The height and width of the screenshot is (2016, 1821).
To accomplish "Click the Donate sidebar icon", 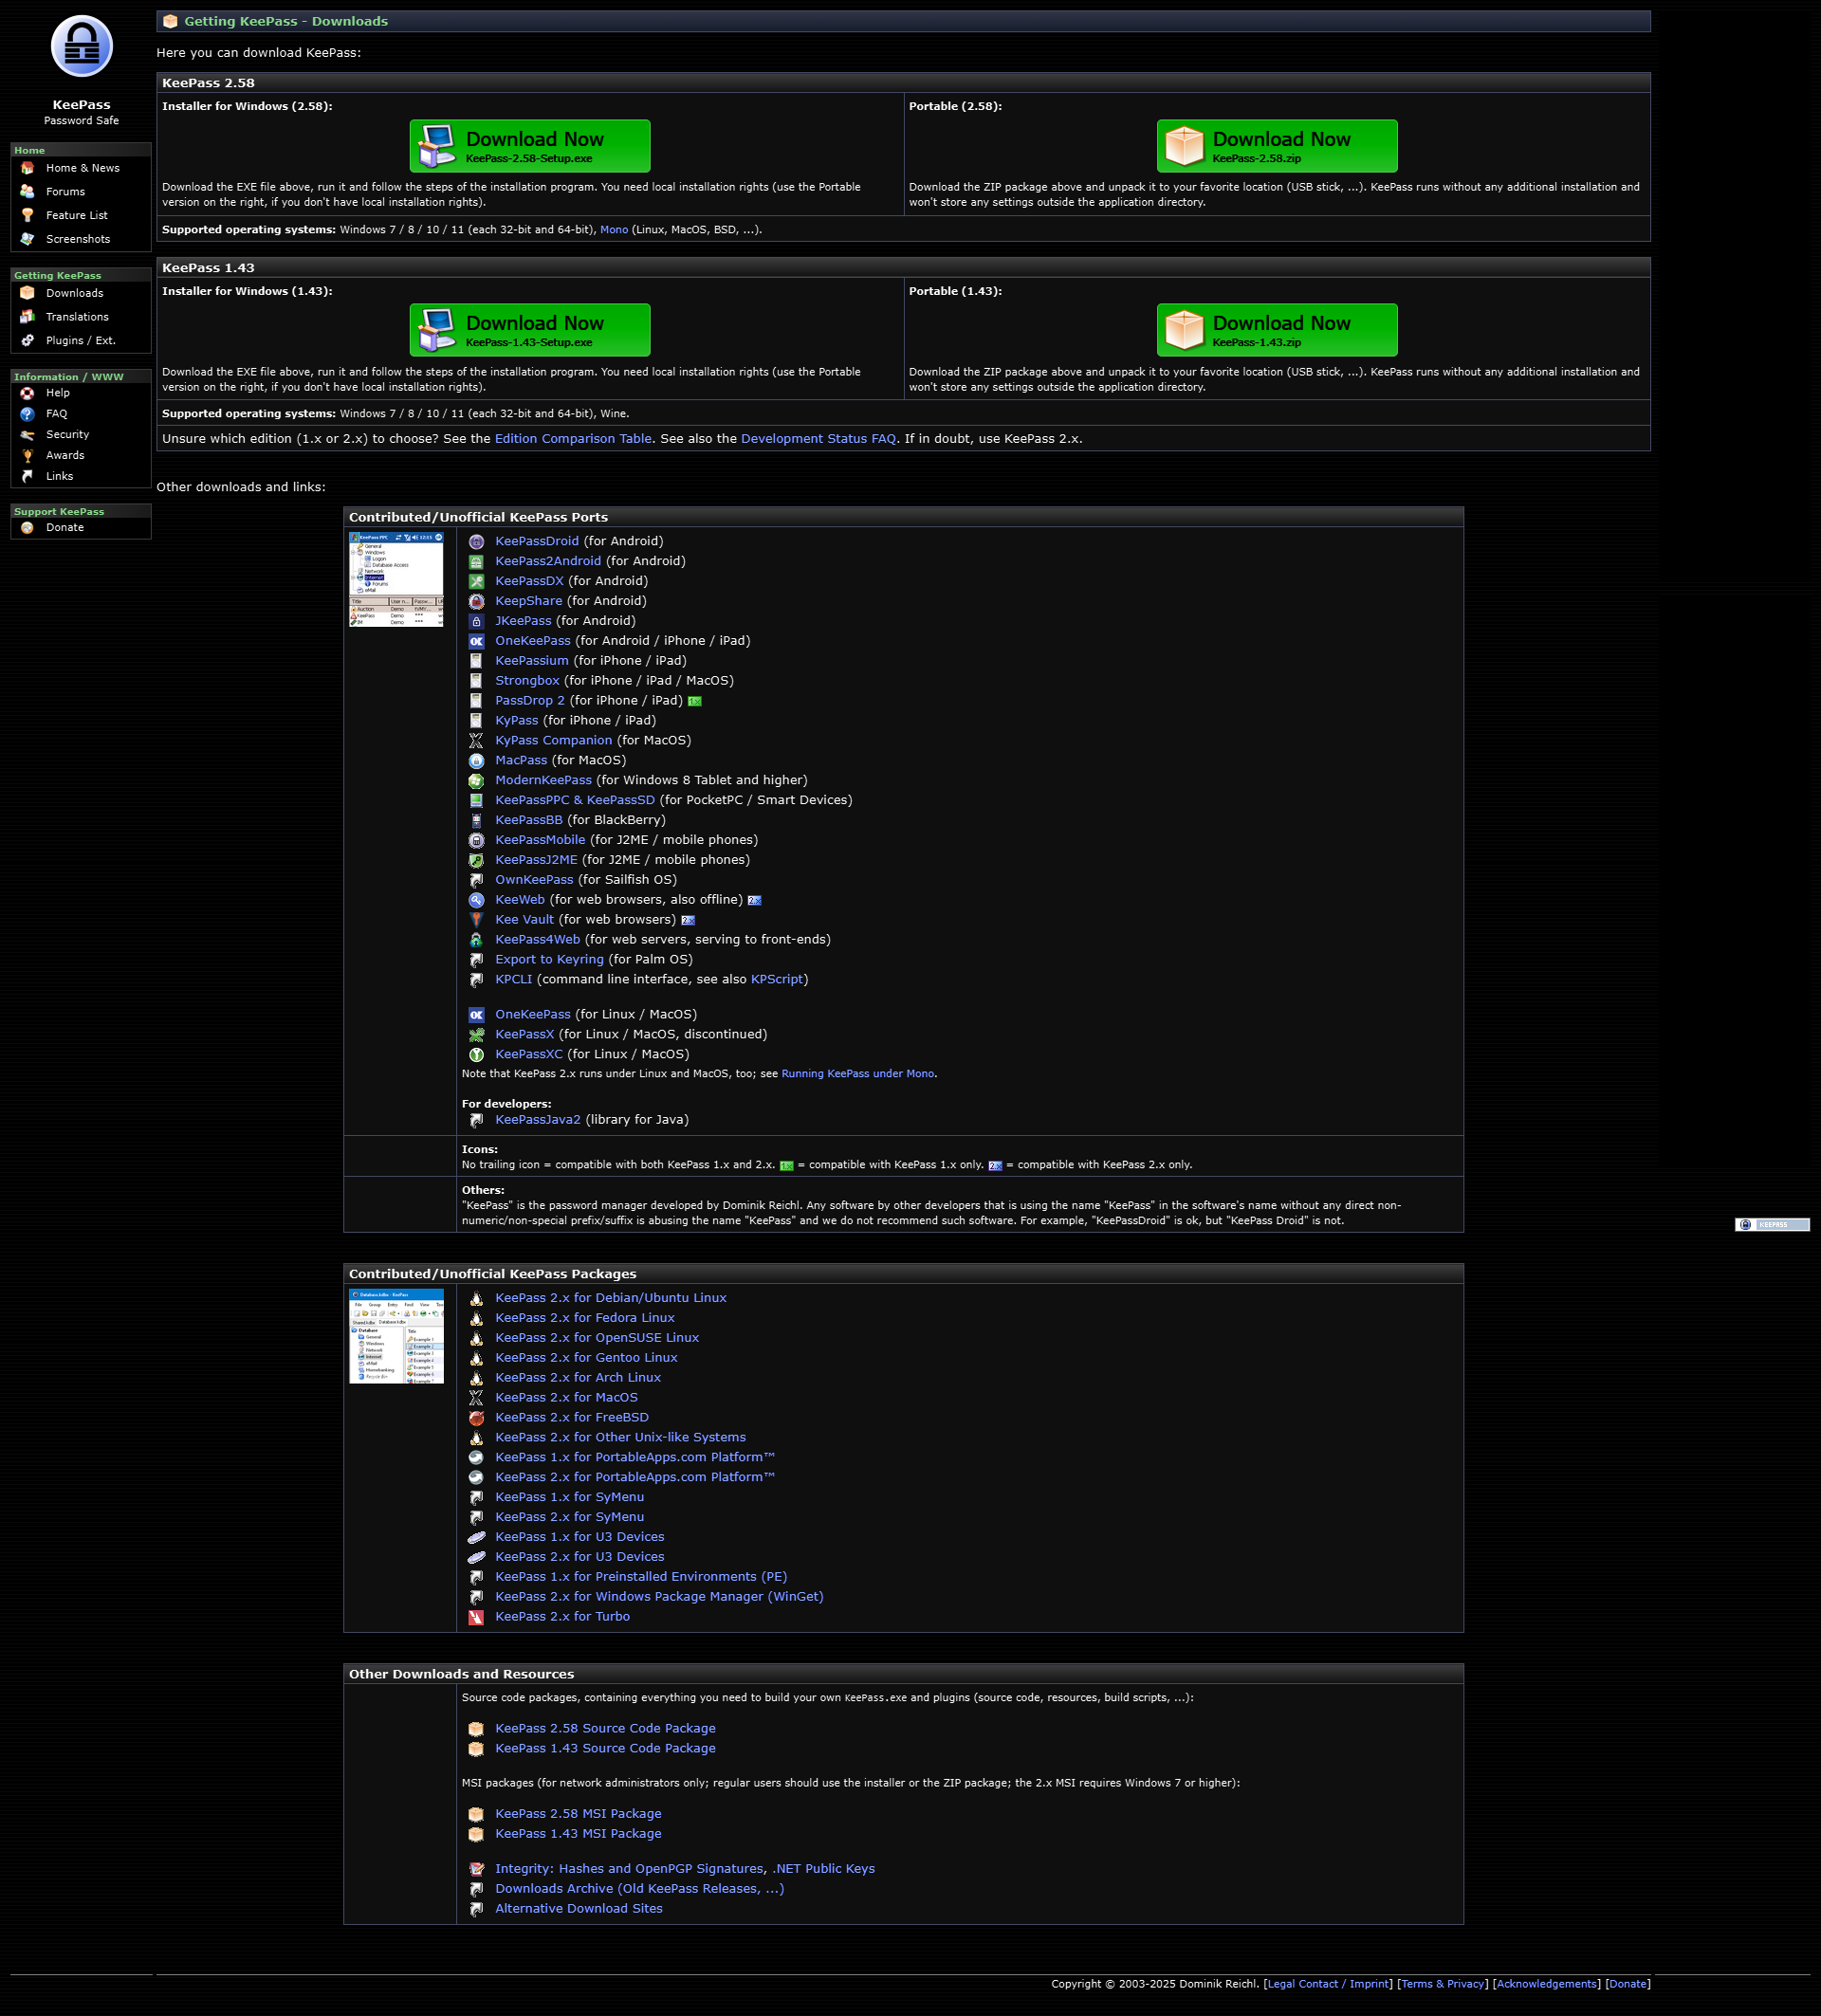I will click(27, 528).
